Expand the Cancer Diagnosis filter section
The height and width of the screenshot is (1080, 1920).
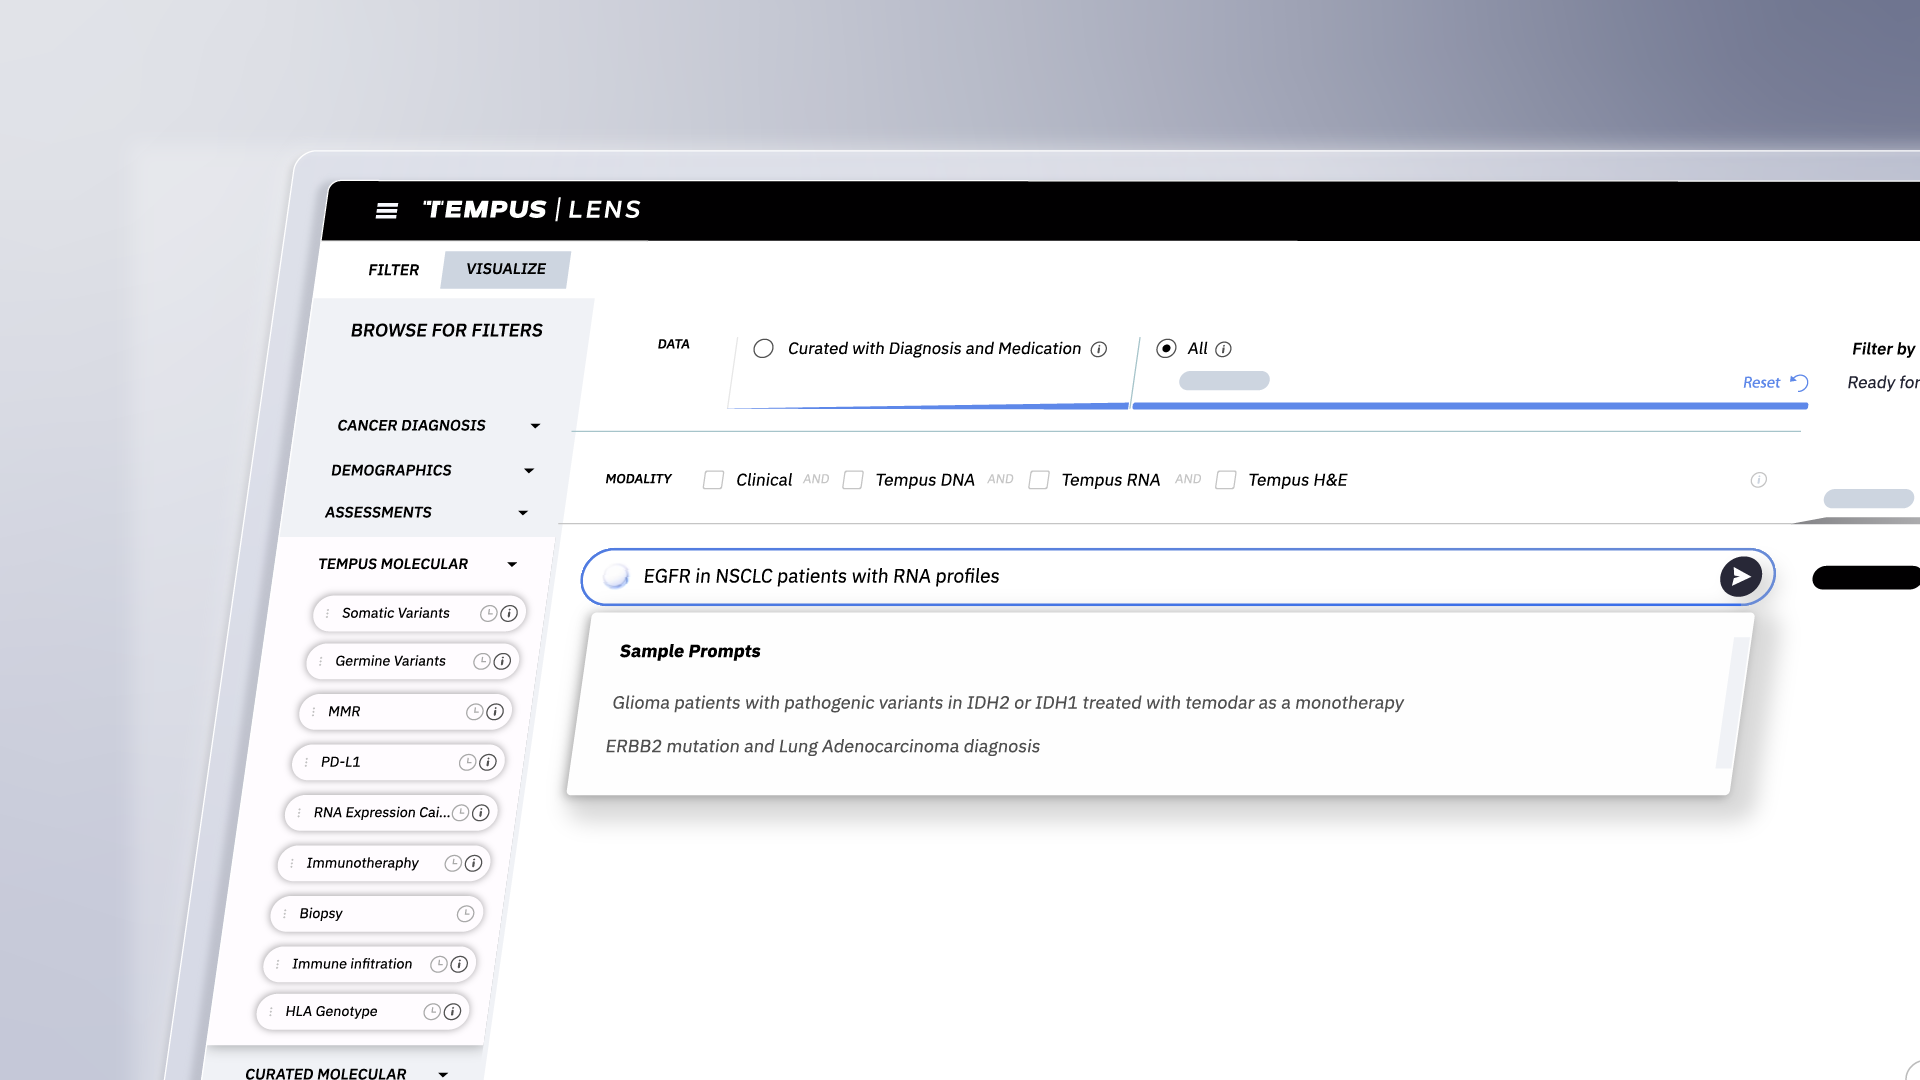pos(438,425)
